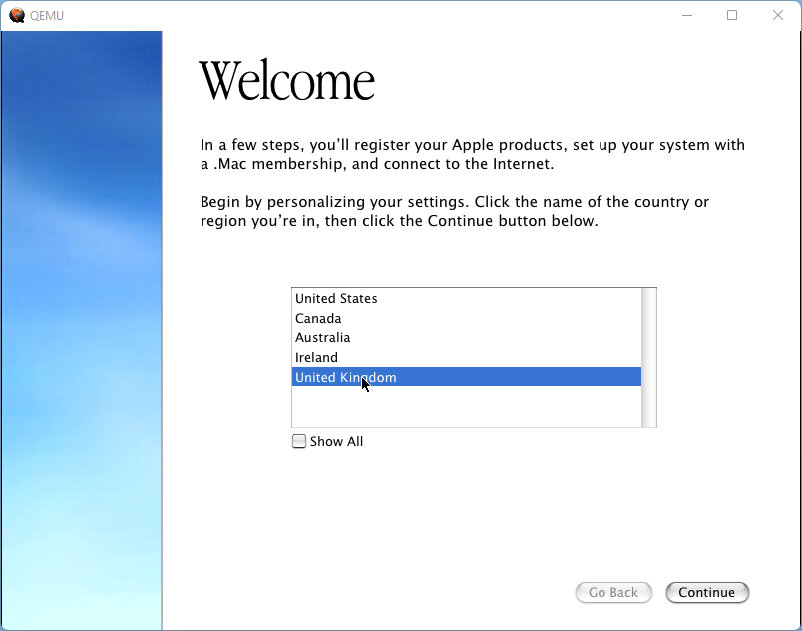Close the QEMU window

[x=778, y=15]
